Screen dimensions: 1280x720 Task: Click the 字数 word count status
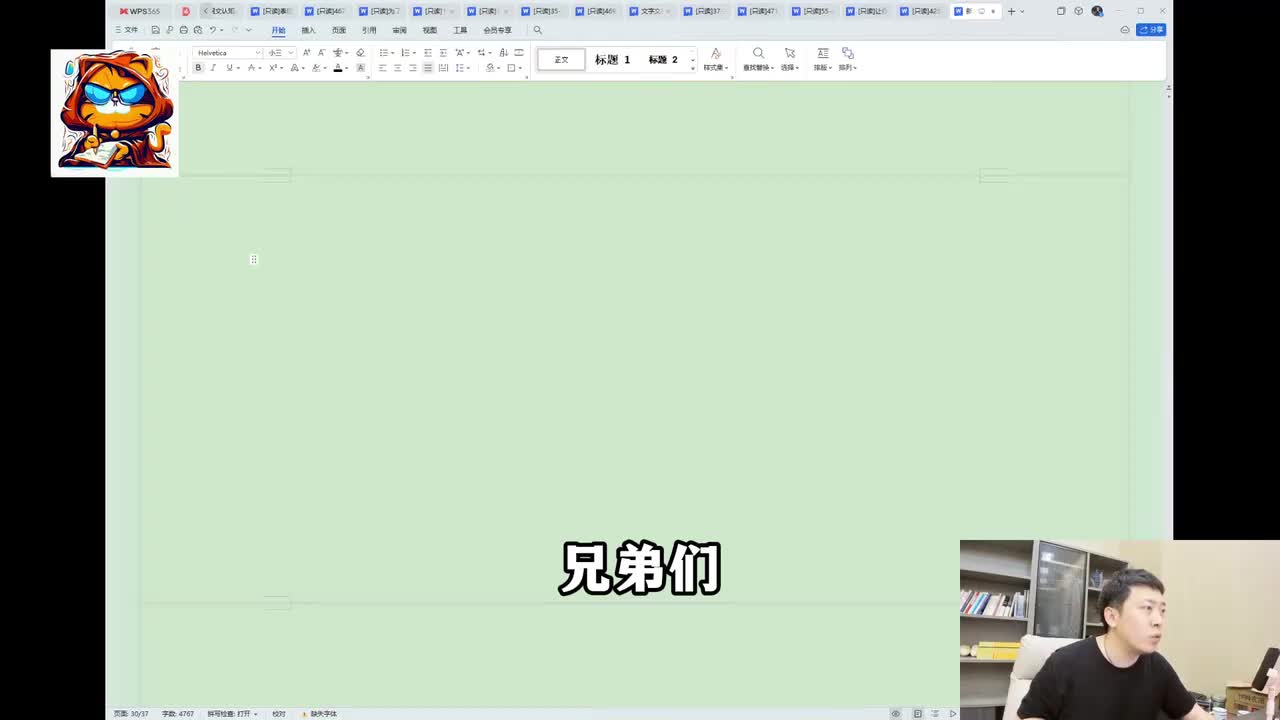point(178,714)
